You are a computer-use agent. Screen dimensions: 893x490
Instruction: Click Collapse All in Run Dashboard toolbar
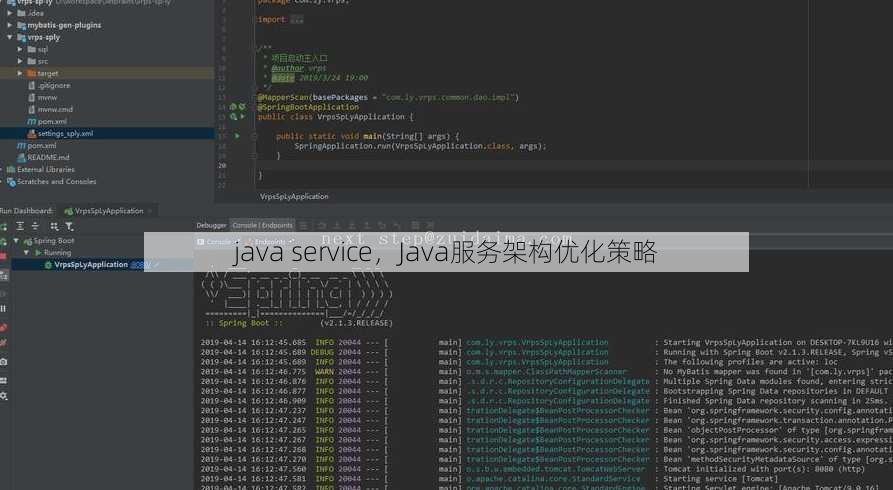(x=35, y=226)
